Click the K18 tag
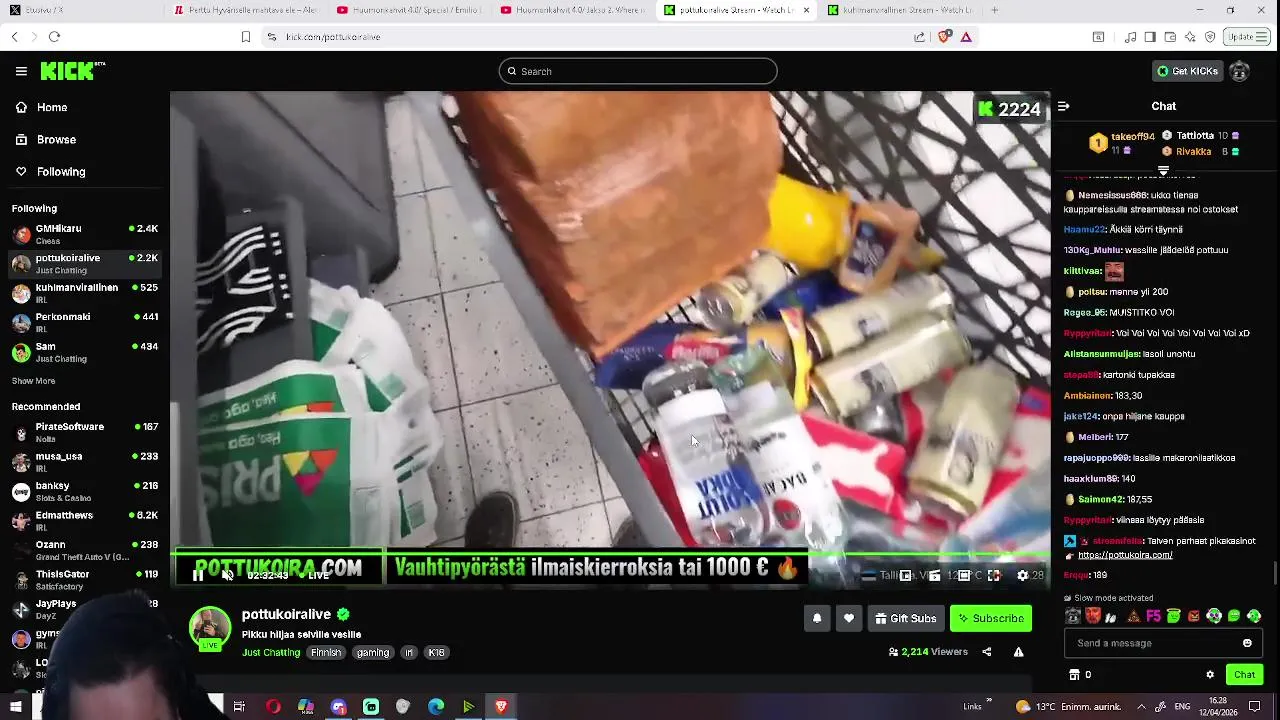 click(436, 652)
